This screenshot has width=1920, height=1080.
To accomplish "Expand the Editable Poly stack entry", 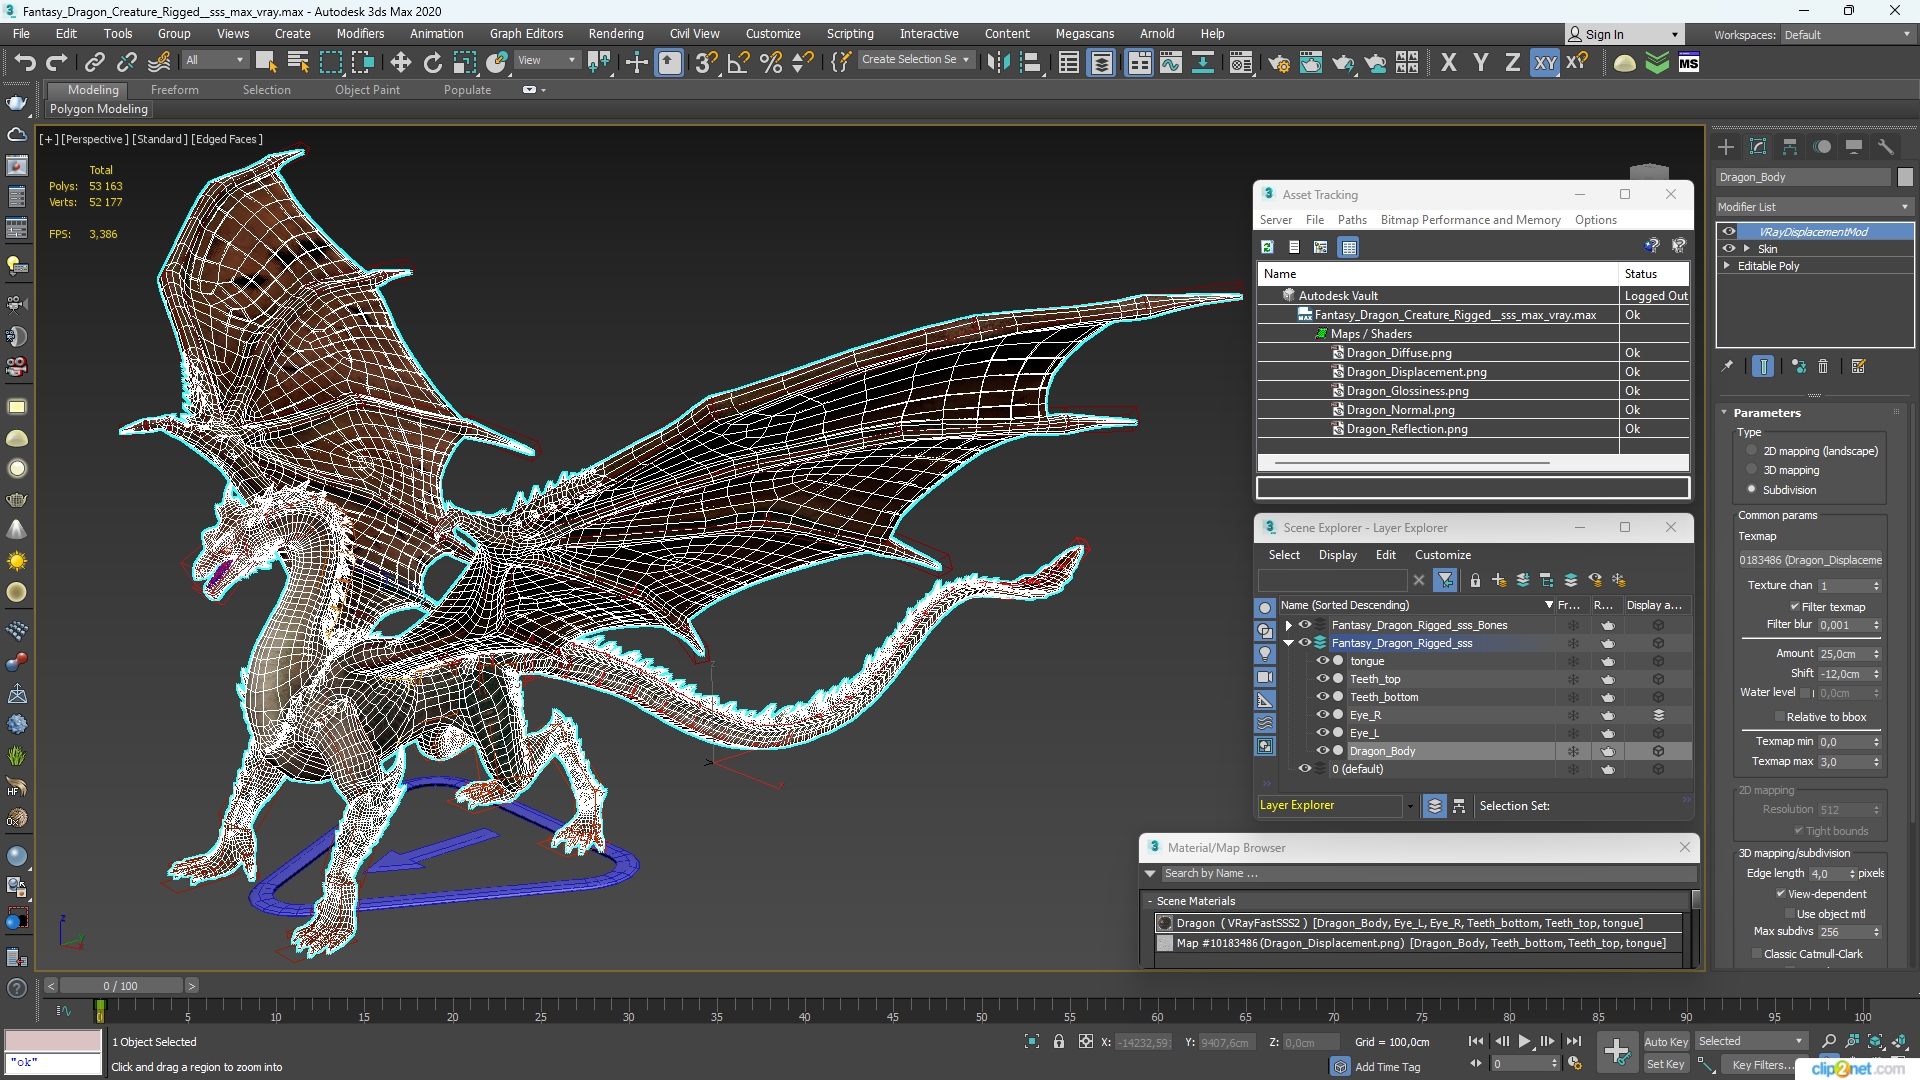I will pos(1727,266).
